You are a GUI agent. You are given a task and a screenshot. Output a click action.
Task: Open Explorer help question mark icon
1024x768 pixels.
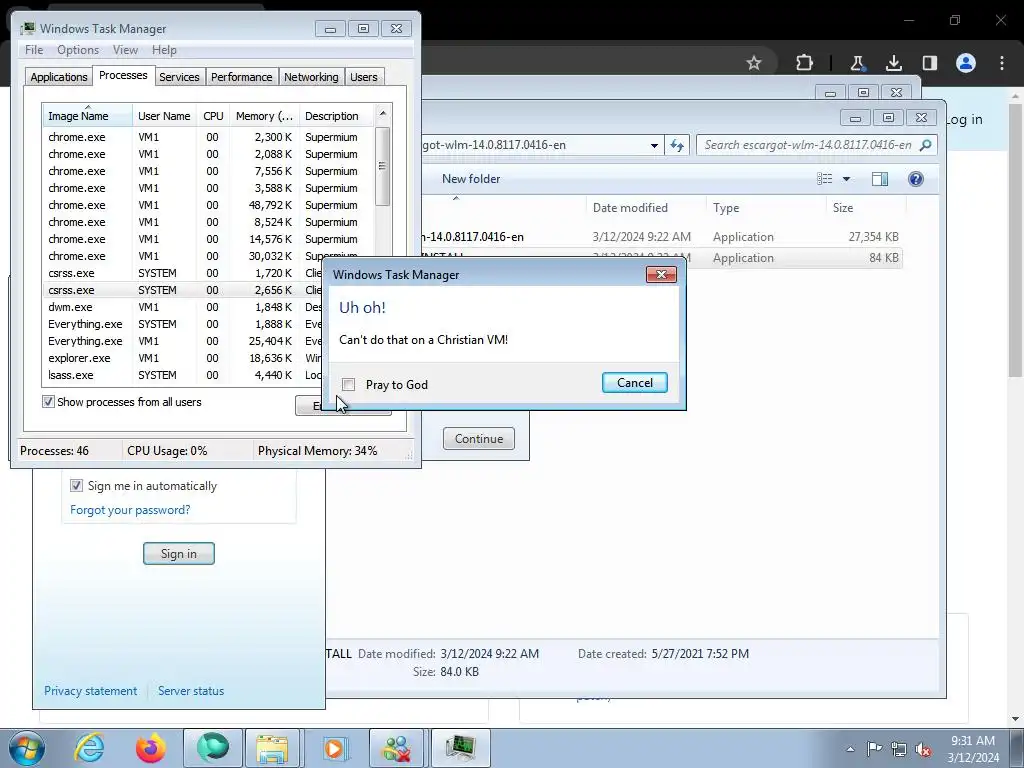pyautogui.click(x=916, y=179)
